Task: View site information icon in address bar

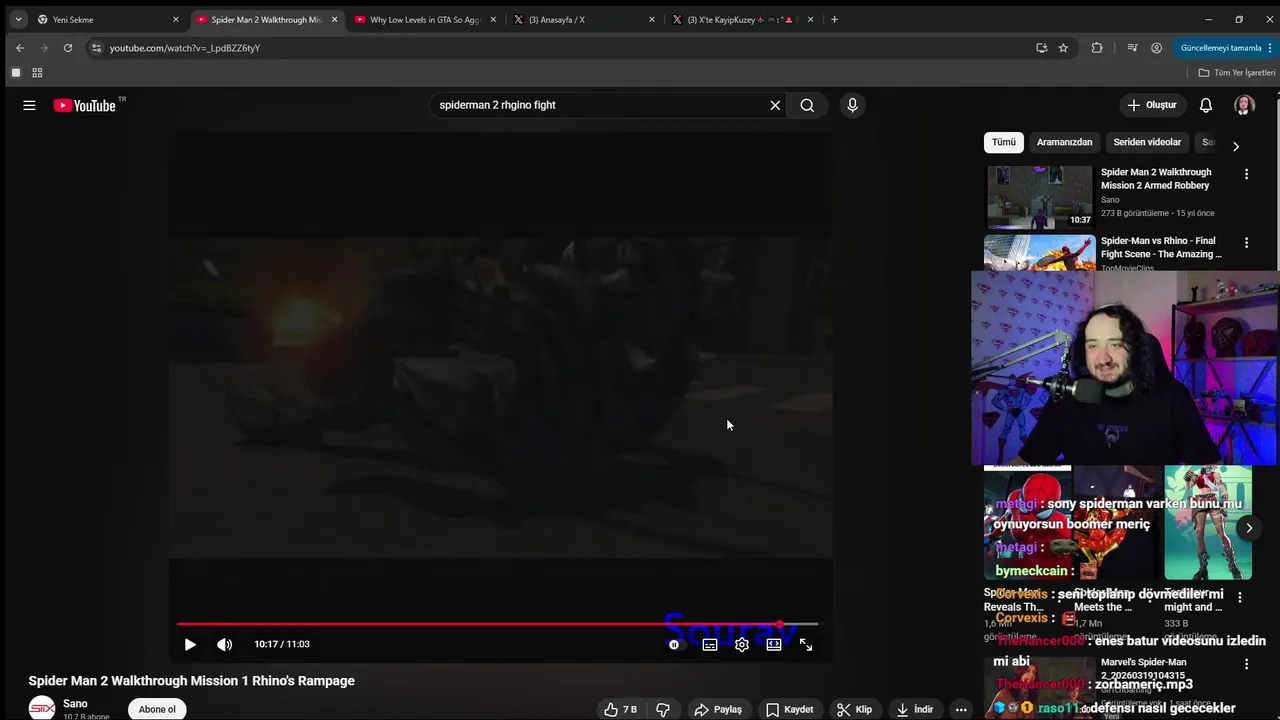Action: click(96, 48)
